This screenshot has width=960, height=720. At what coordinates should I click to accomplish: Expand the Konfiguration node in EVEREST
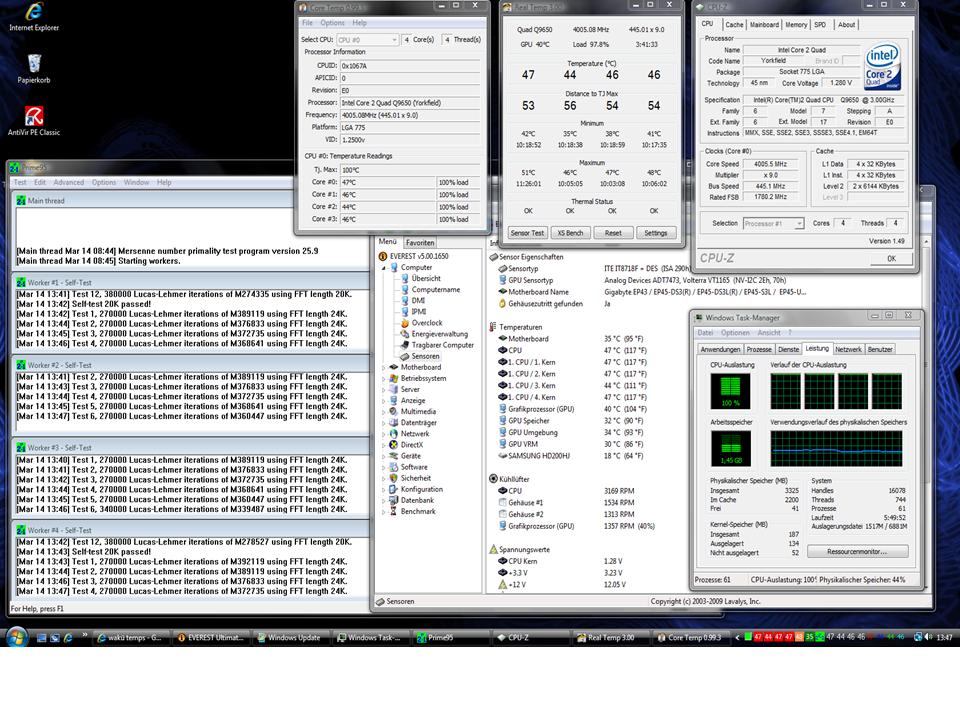coord(384,489)
